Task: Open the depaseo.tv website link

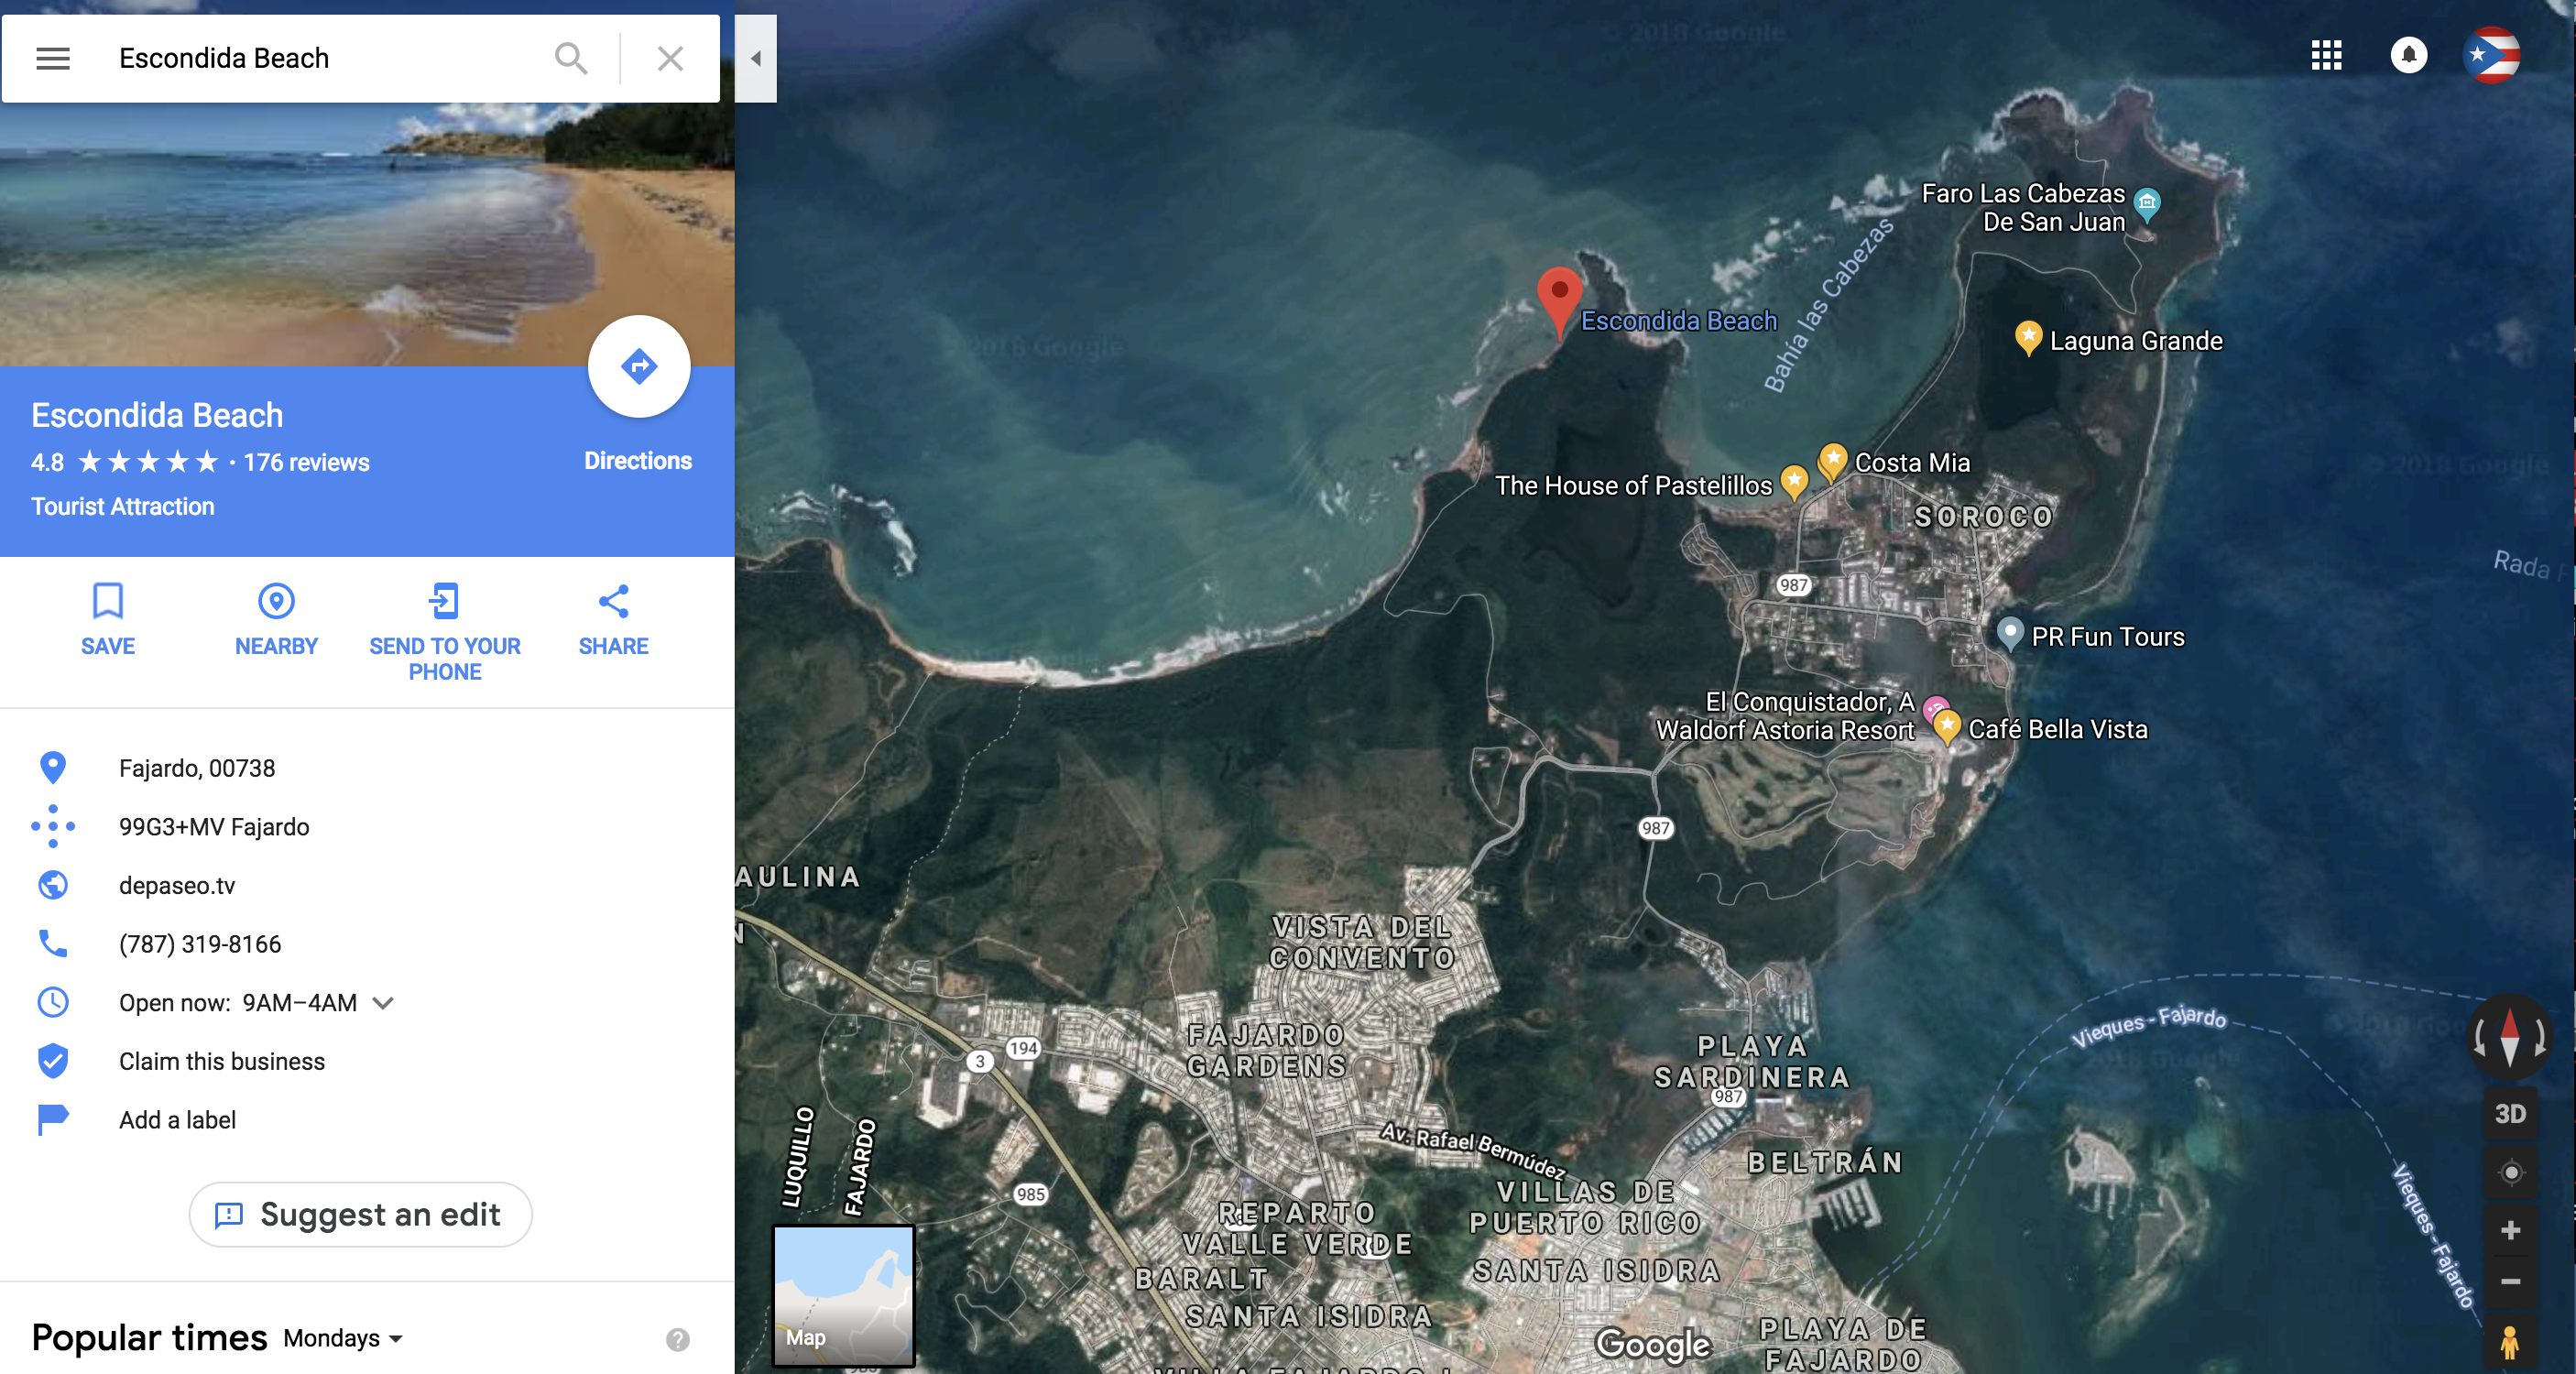Action: click(177, 885)
